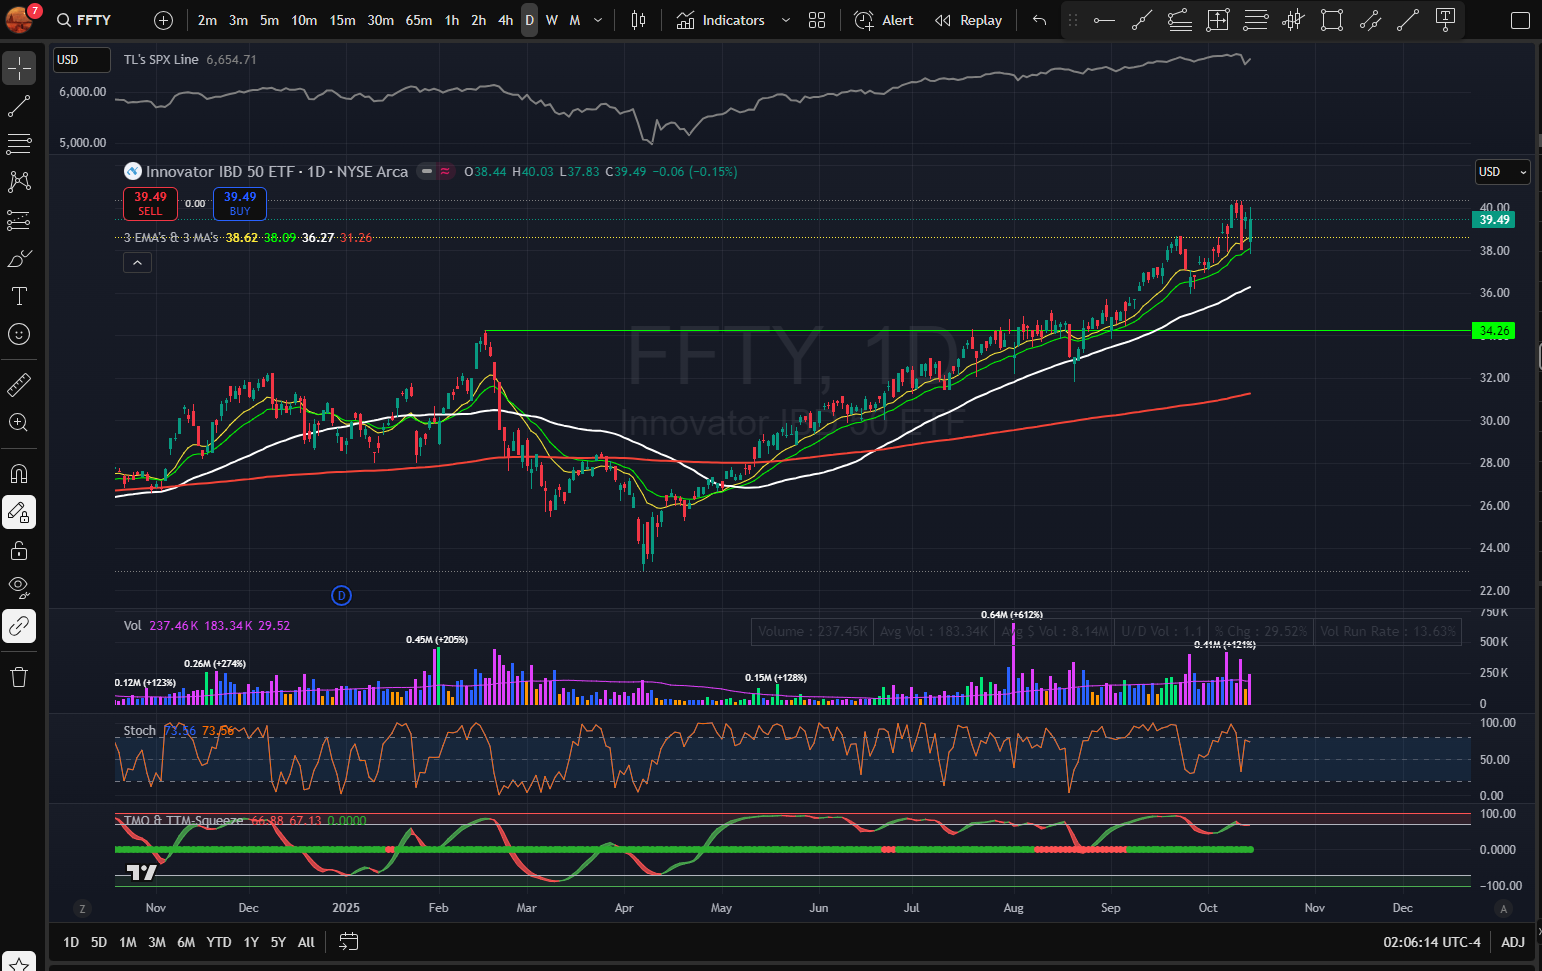The height and width of the screenshot is (971, 1542).
Task: Switch to the 65m interval
Action: pos(419,20)
